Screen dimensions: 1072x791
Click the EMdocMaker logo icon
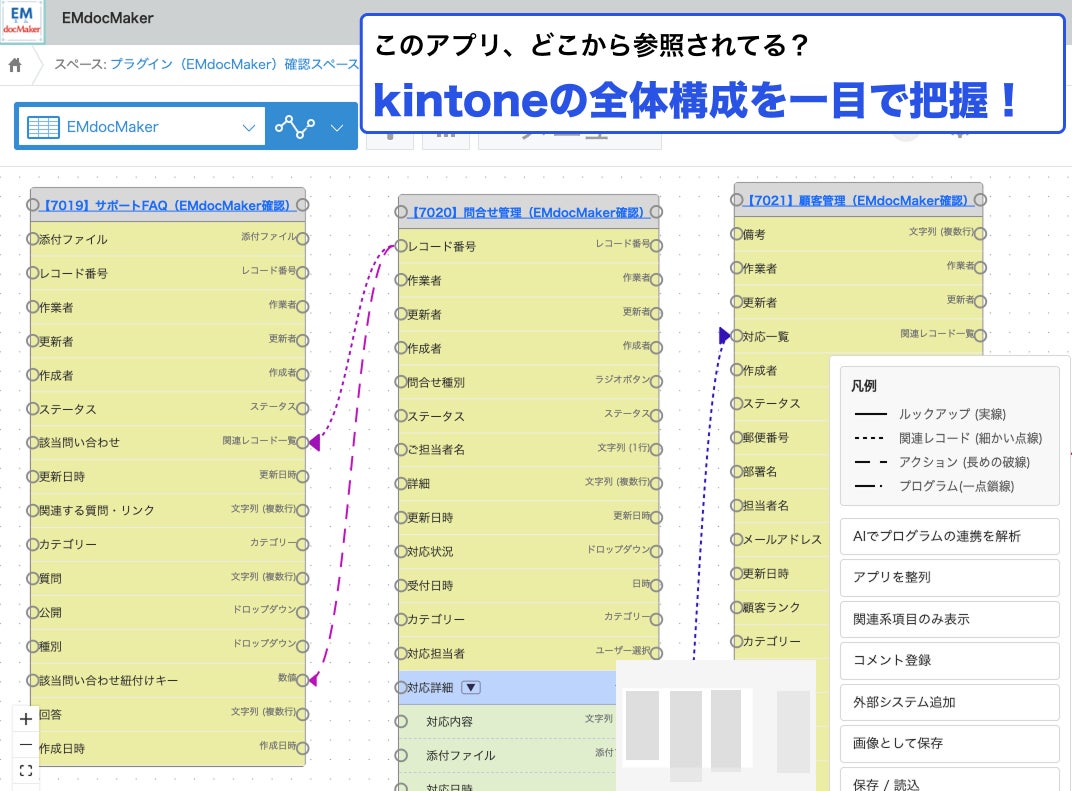22,21
